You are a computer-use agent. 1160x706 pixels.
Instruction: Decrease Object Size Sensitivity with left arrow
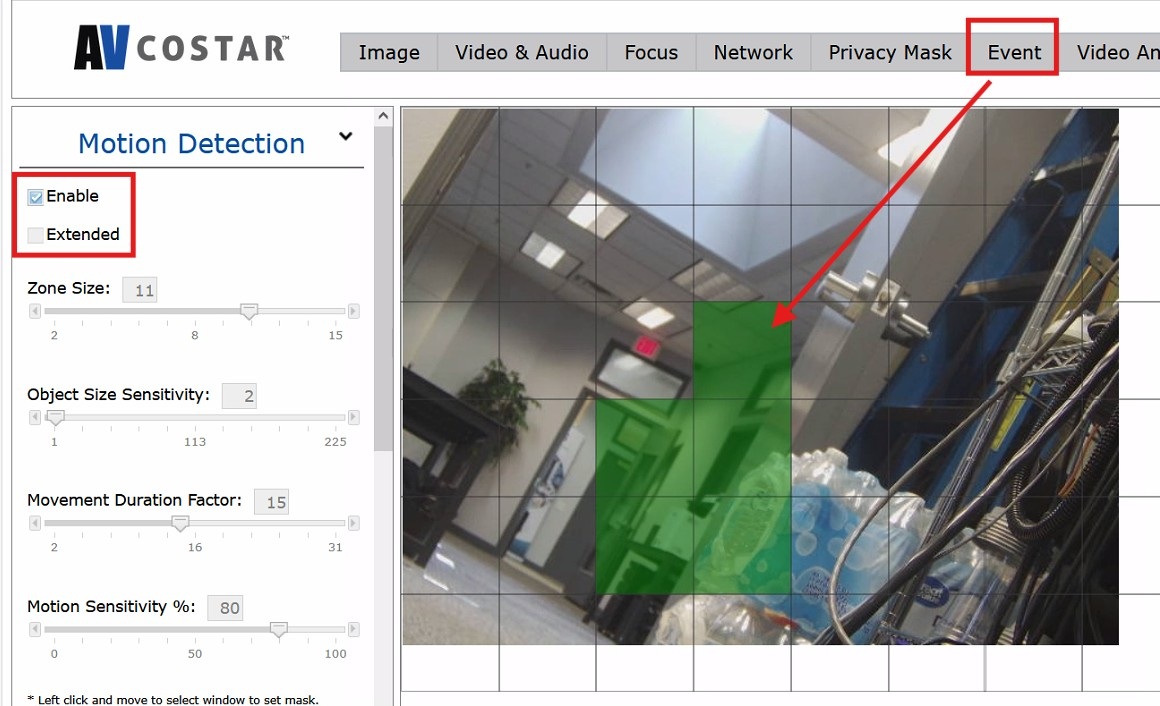[x=35, y=417]
